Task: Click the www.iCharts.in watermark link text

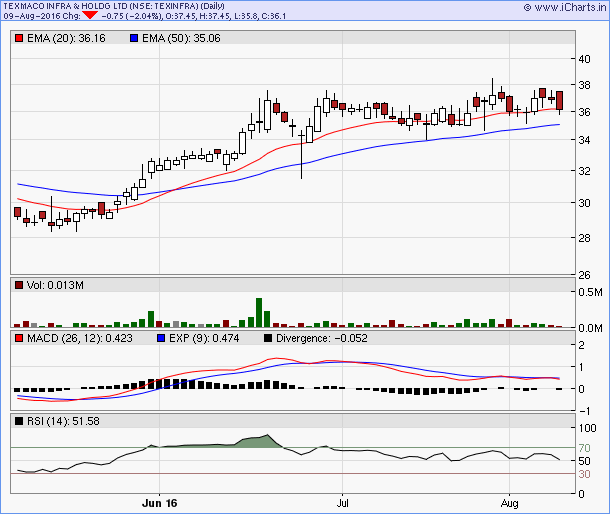Action: [x=570, y=7]
